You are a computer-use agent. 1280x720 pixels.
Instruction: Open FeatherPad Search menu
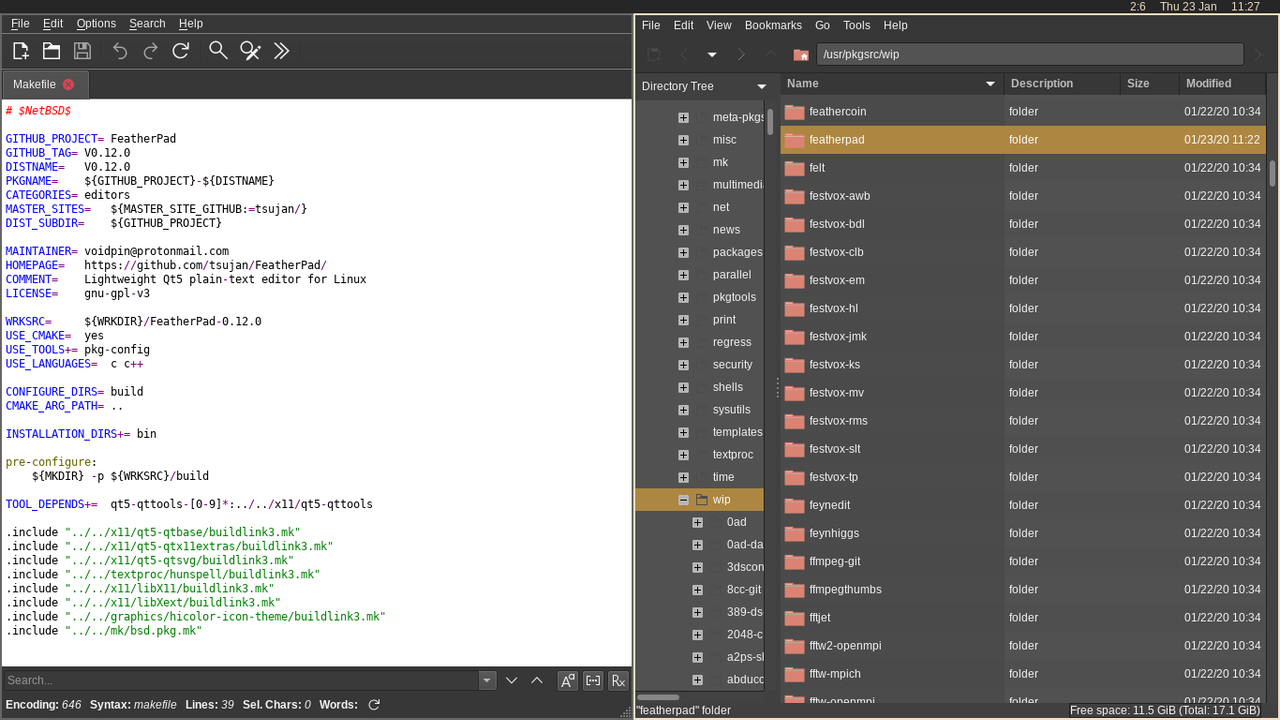coord(147,23)
